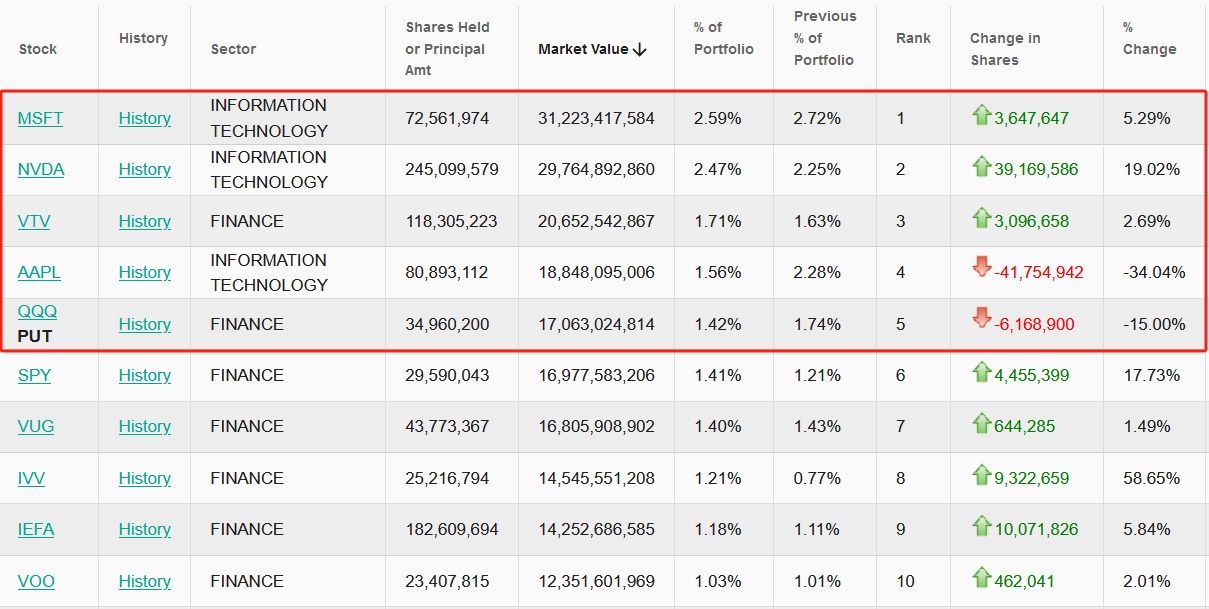View History for the SPY row
This screenshot has height=609, width=1209.
pos(144,375)
